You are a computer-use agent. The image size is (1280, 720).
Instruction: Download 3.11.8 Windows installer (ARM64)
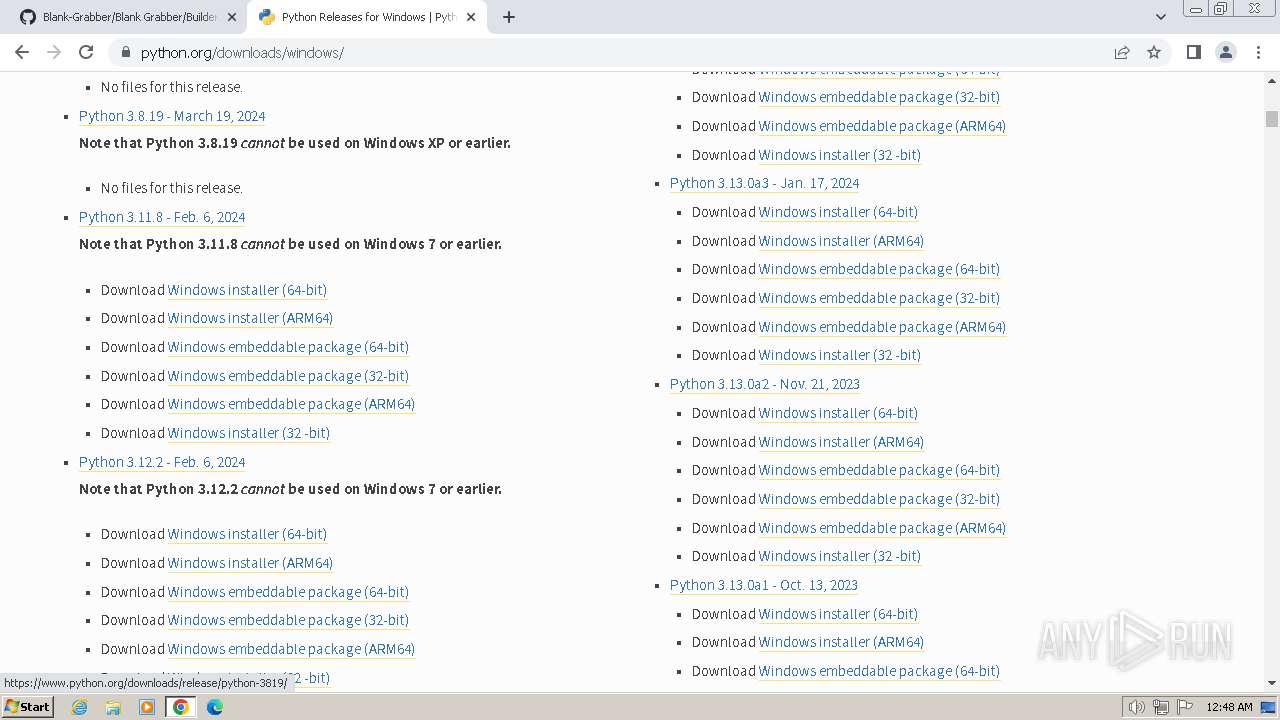coord(250,318)
